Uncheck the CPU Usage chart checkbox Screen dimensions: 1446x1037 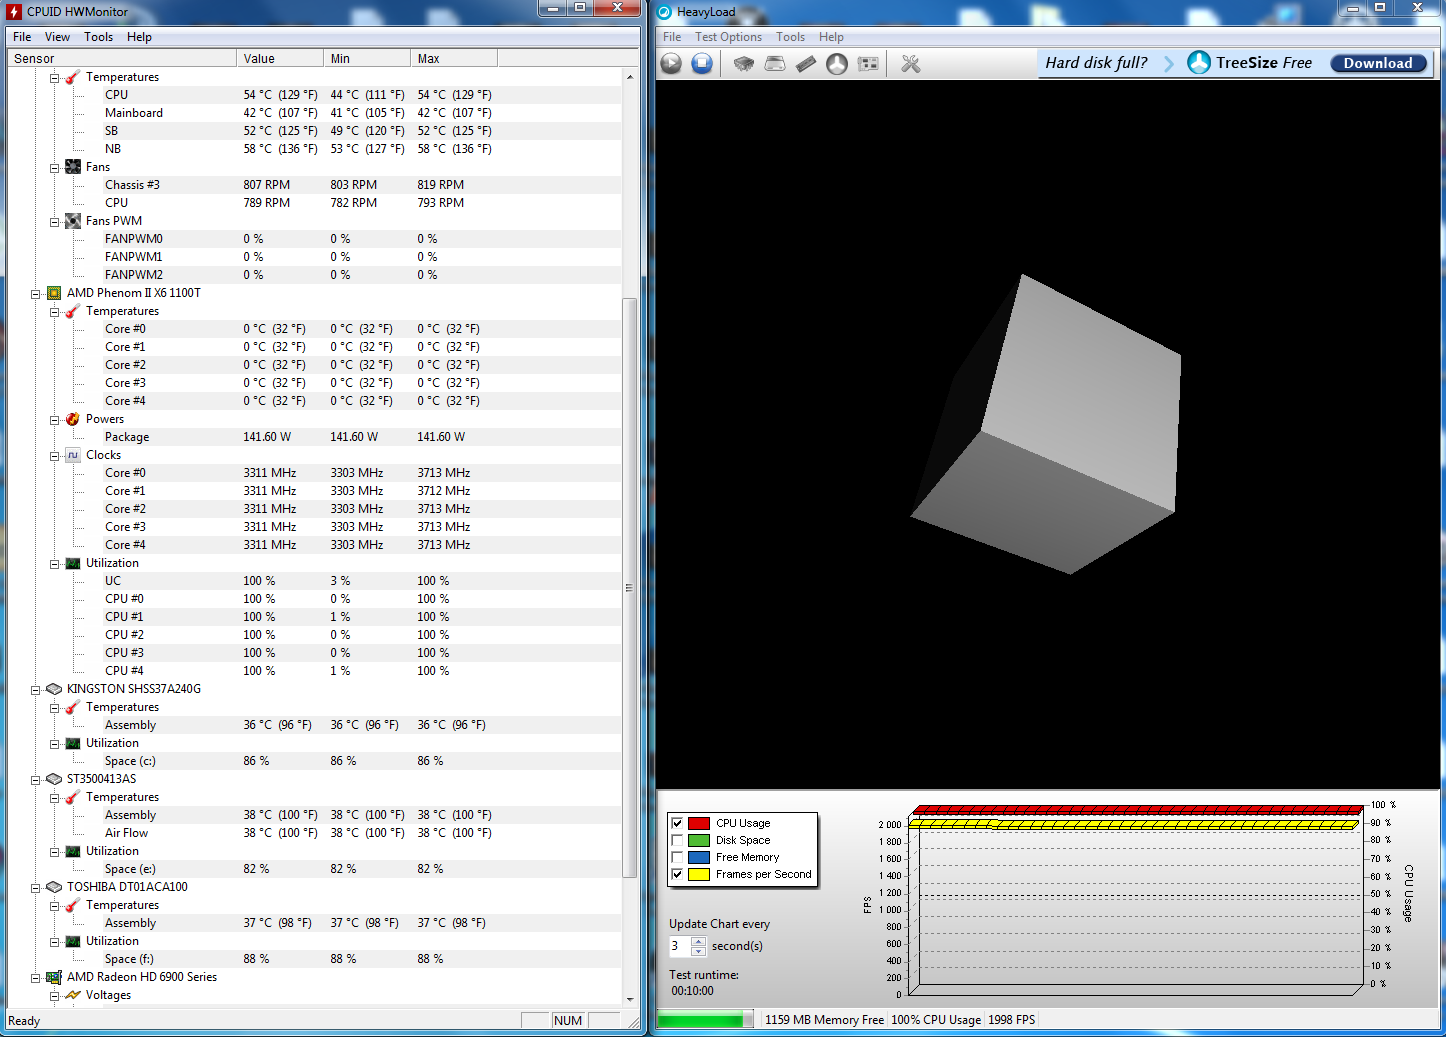click(677, 823)
